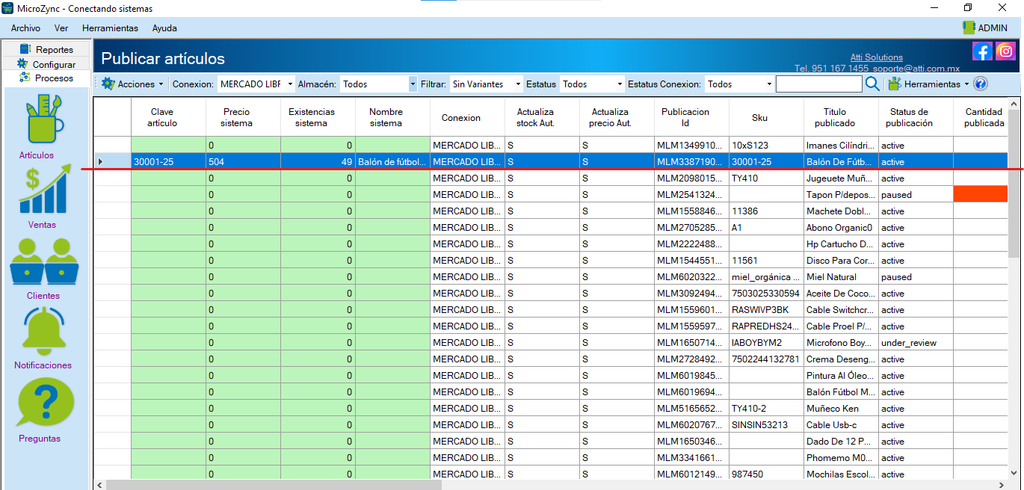Open the Instagram page icon
The image size is (1024, 490).
click(1006, 51)
